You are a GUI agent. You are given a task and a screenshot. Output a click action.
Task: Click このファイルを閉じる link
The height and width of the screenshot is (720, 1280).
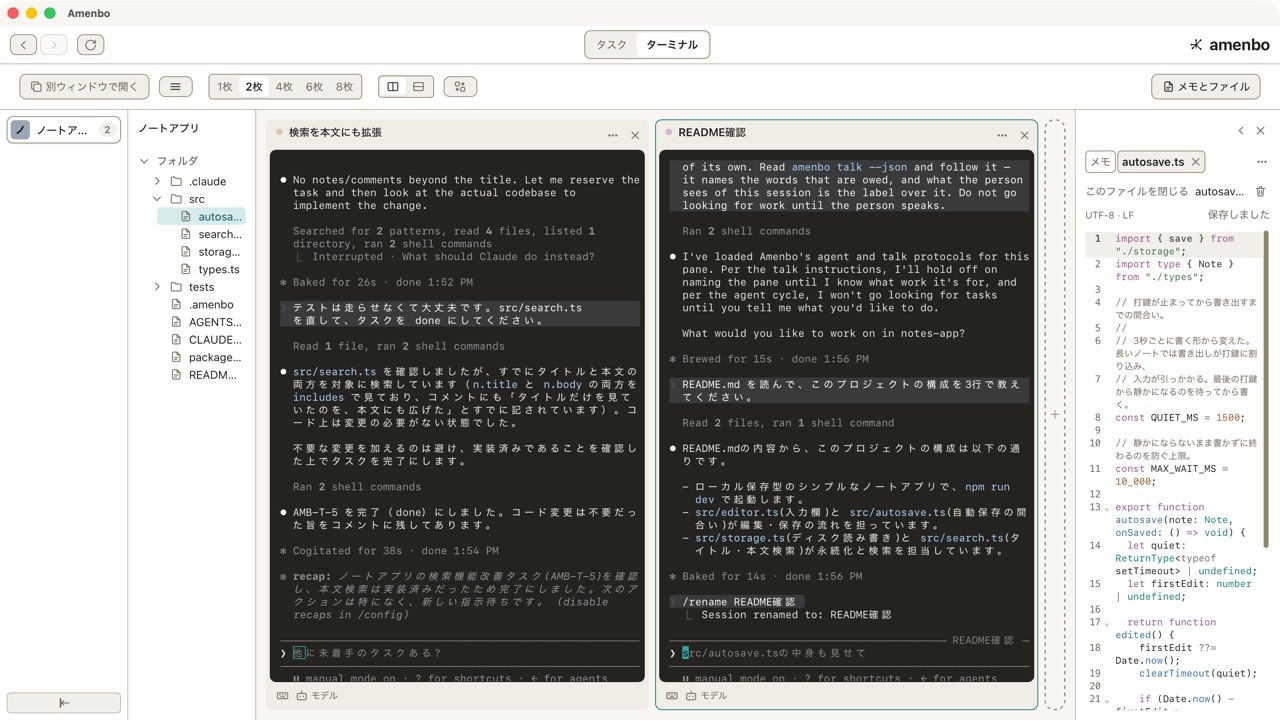(1137, 191)
